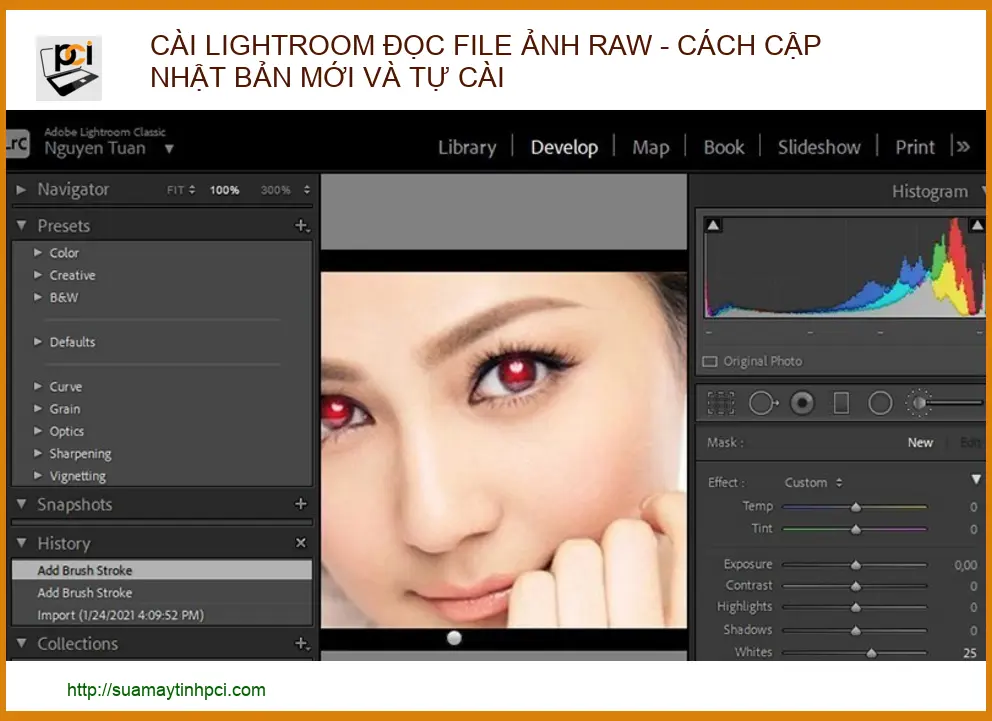Expand the Grain preset group

(38, 409)
